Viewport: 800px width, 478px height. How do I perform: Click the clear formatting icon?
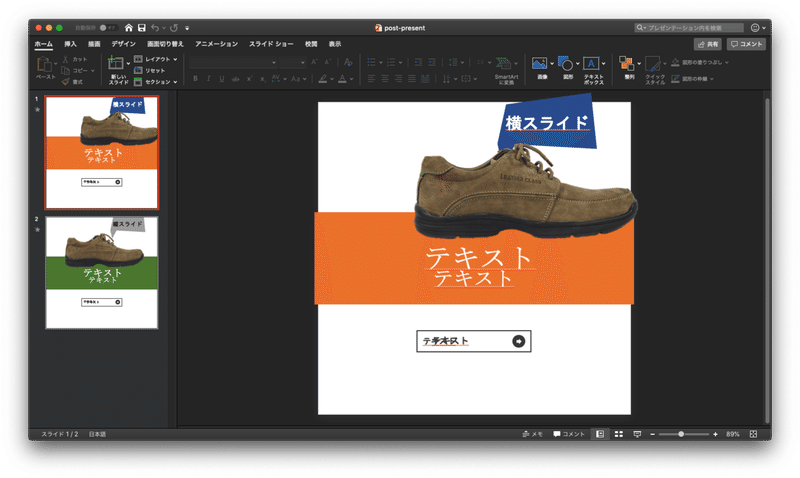pos(348,62)
